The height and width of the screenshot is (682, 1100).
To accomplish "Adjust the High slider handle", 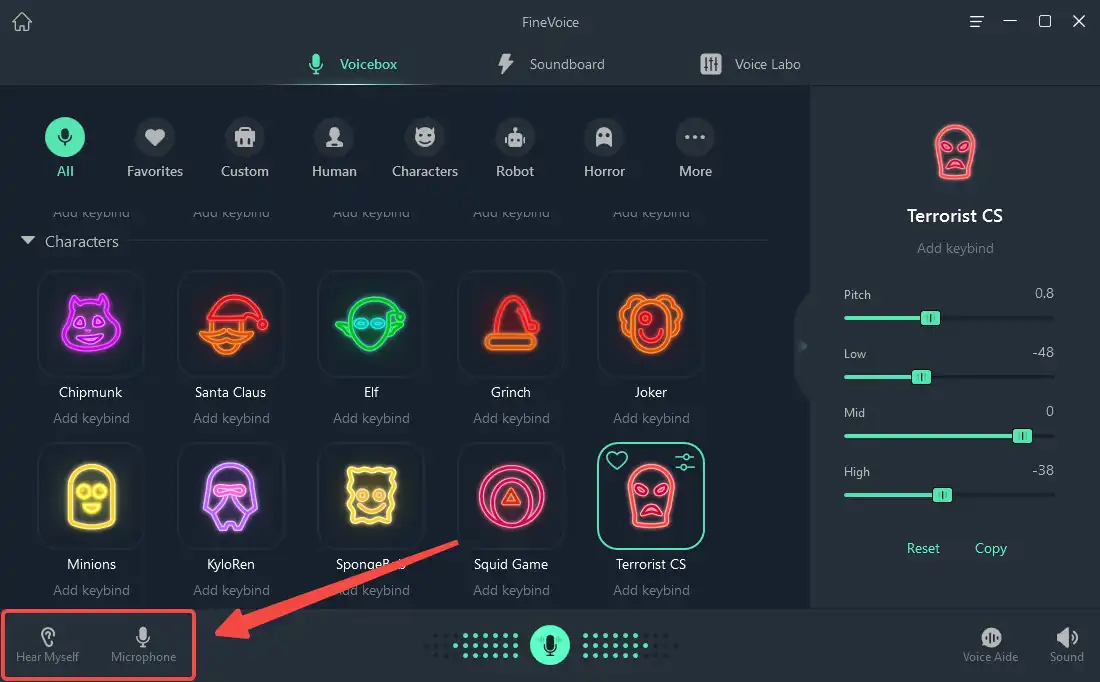I will point(942,495).
